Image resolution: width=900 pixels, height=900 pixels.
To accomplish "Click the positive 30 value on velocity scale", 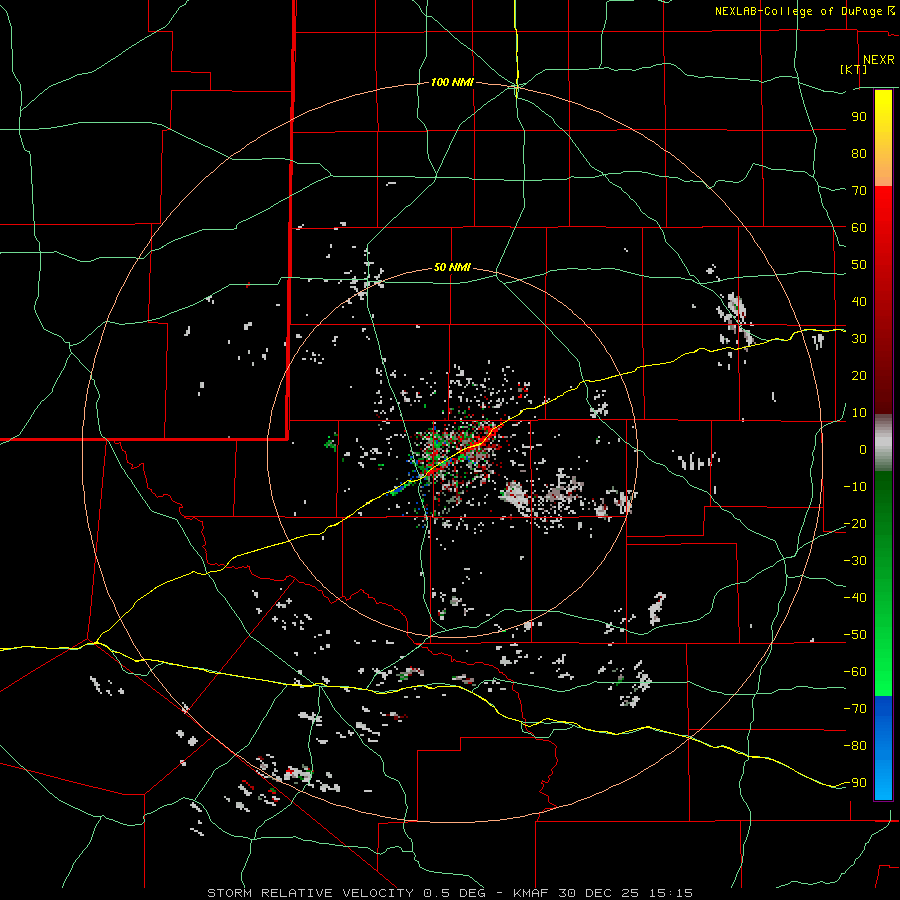I will coord(859,339).
